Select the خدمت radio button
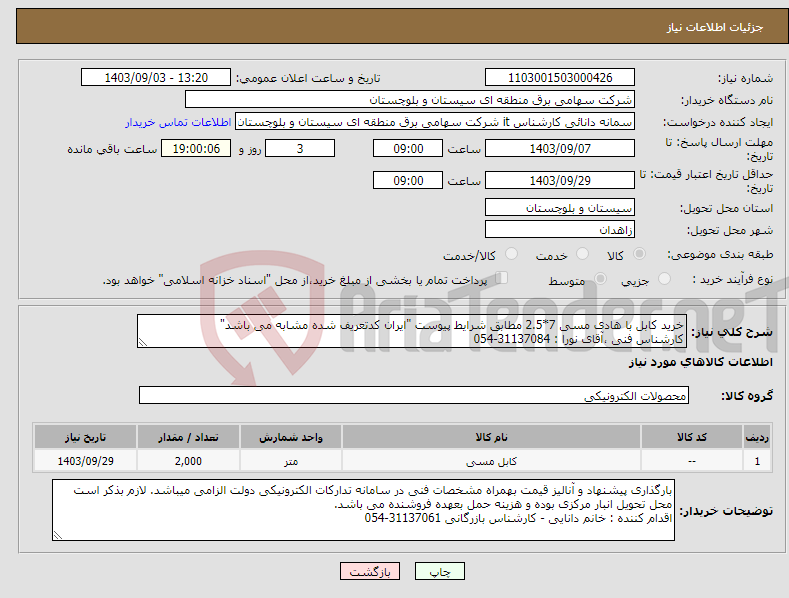The width and height of the screenshot is (789, 598). tap(582, 254)
